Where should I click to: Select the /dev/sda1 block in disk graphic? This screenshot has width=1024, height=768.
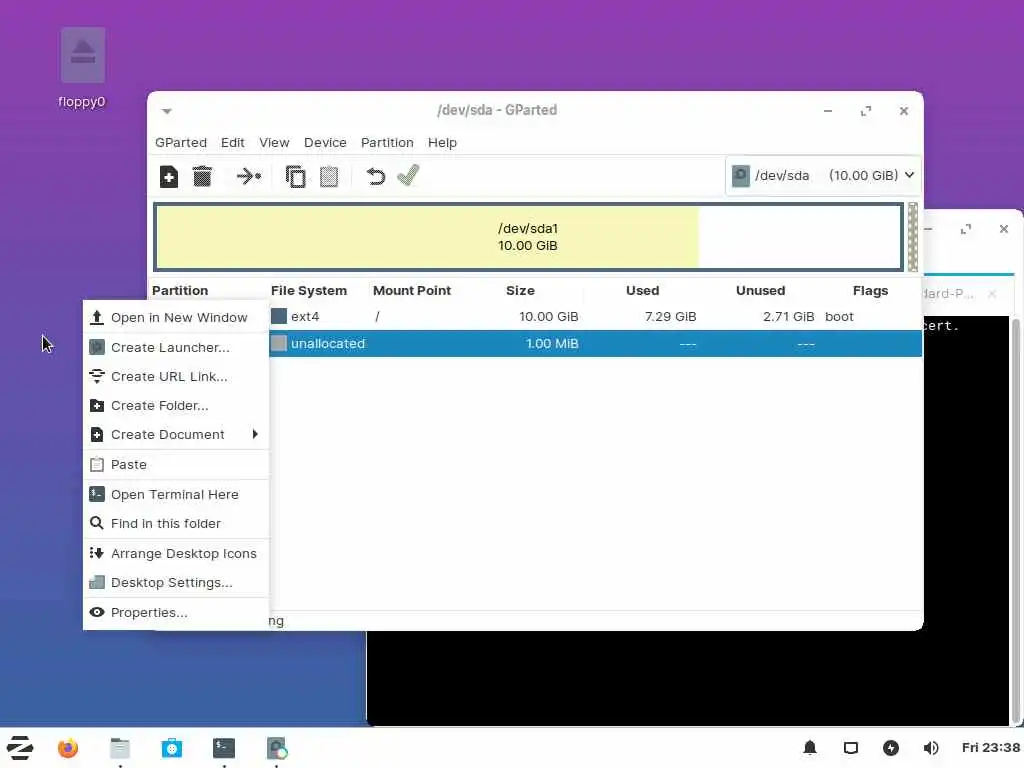coord(528,237)
